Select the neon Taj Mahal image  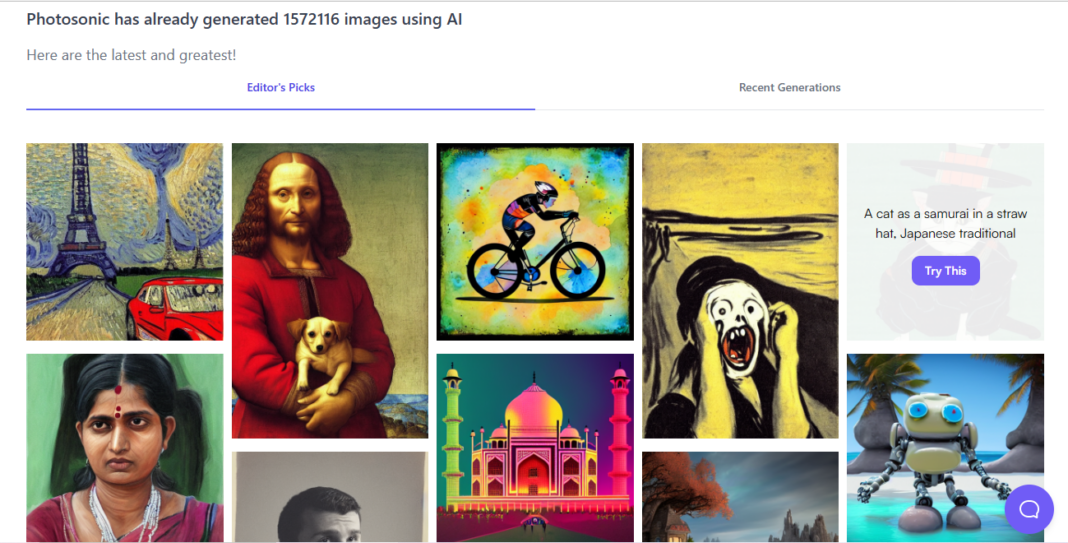tap(535, 447)
